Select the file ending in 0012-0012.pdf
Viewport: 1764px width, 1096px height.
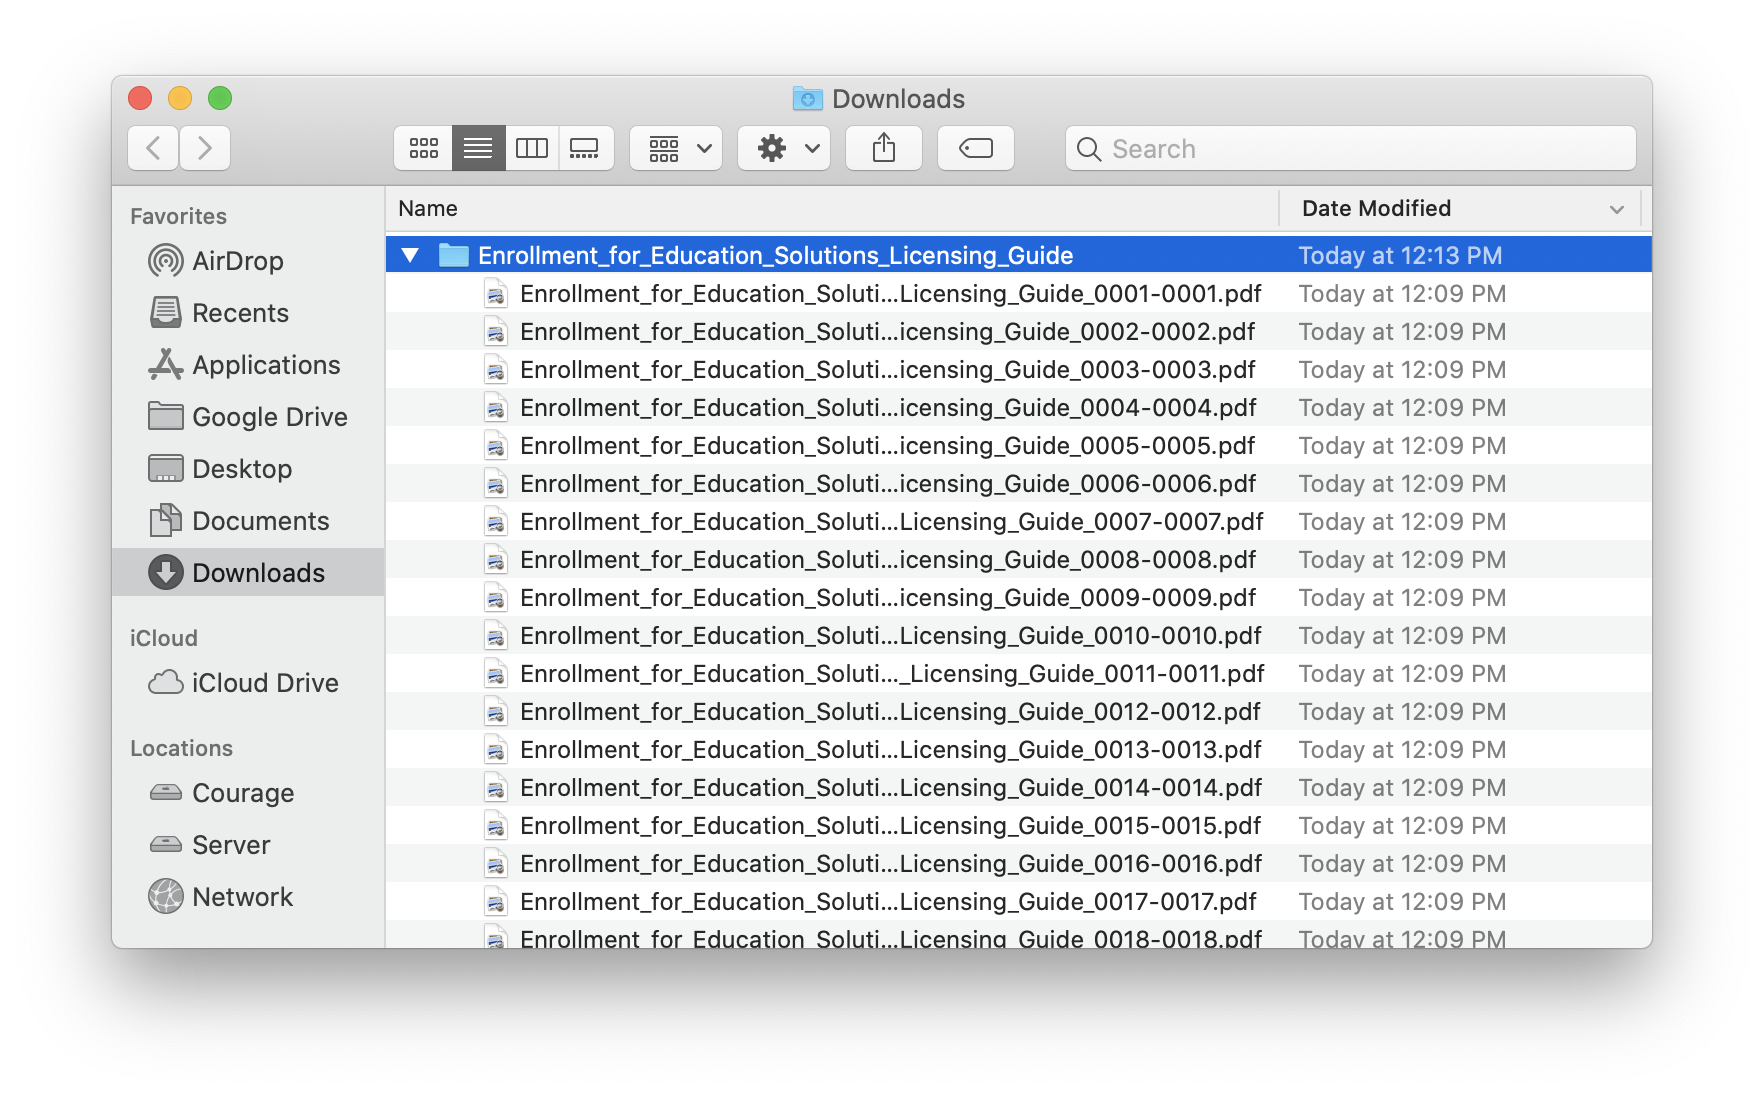pos(1018,712)
